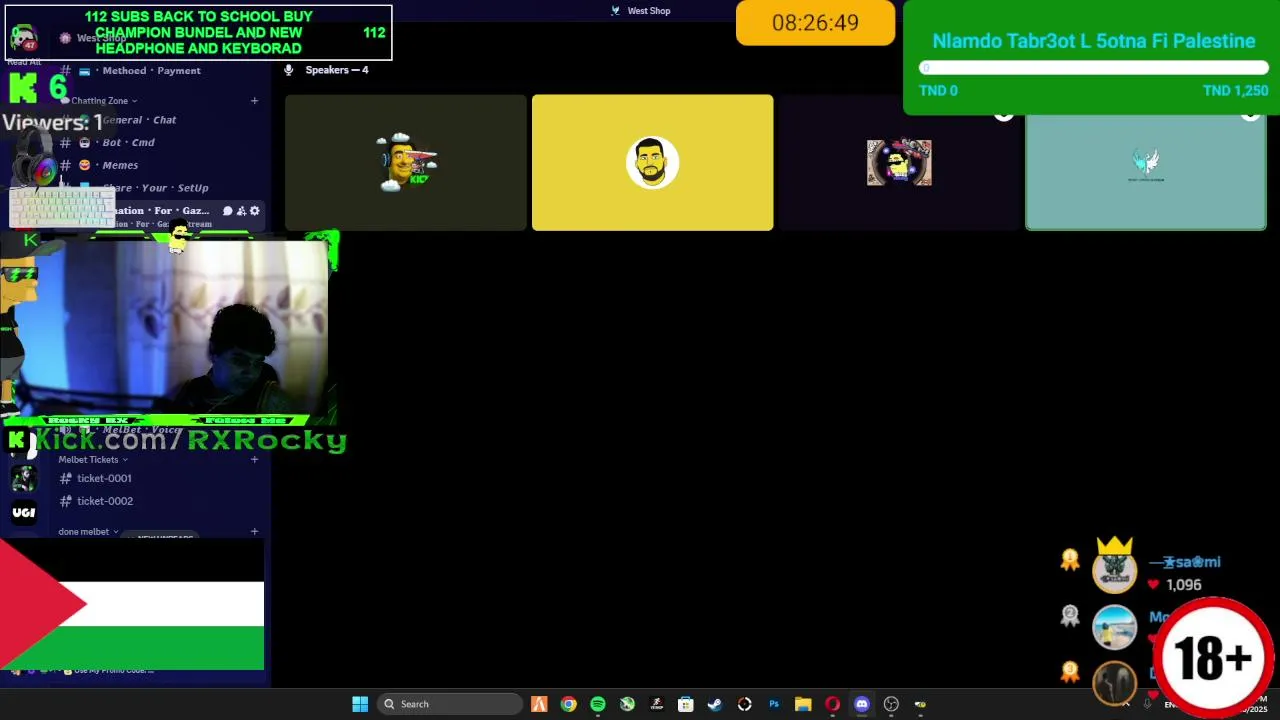Image resolution: width=1280 pixels, height=720 pixels.
Task: Add channel to Chatting Zone category
Action: tap(254, 100)
